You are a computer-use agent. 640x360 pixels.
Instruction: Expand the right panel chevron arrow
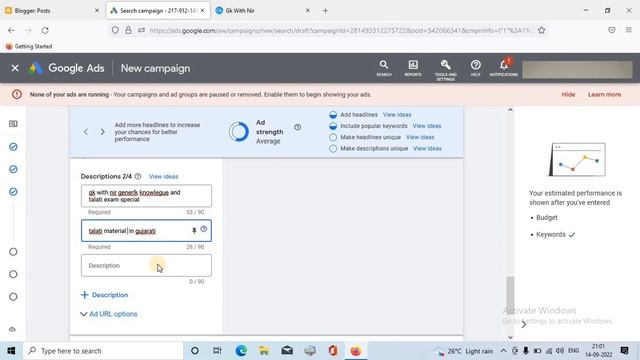(x=524, y=325)
